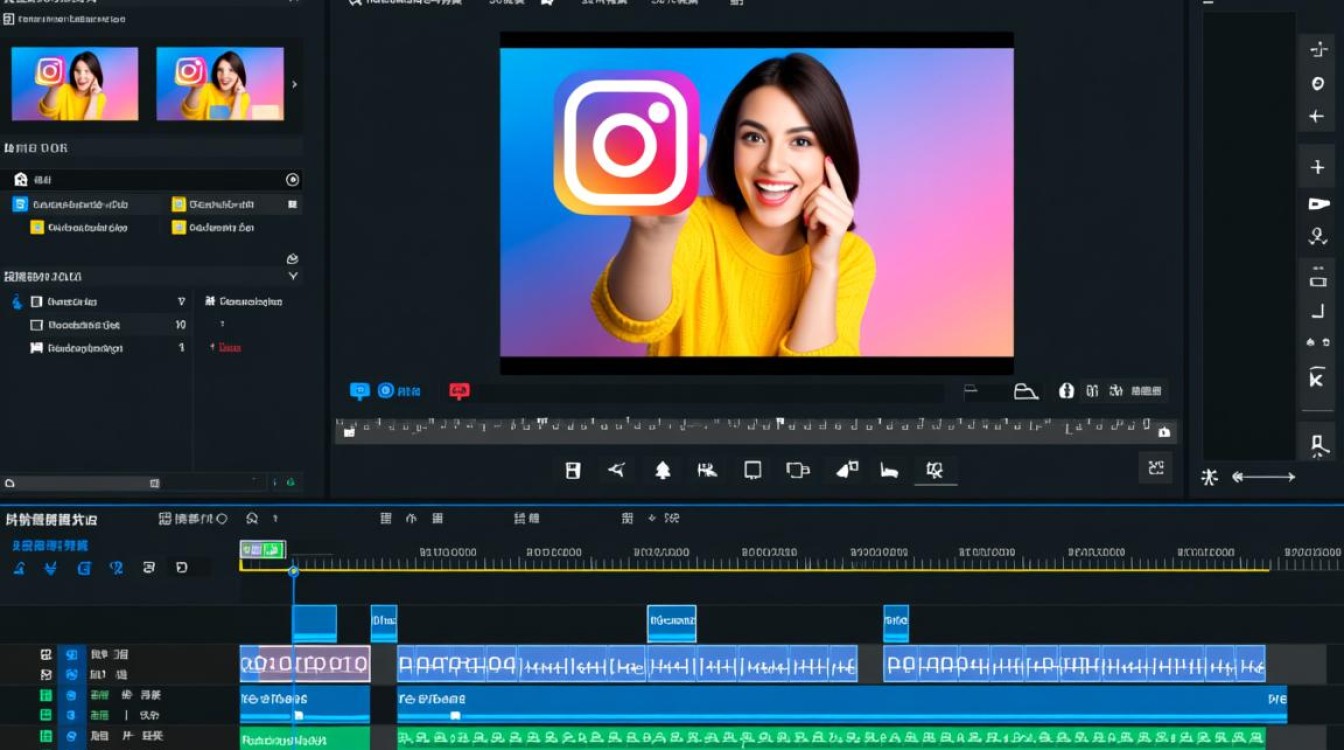Screen dimensions: 1344x750
Task: Collapse the section with the down chevron under the eraser
Action: 293,276
